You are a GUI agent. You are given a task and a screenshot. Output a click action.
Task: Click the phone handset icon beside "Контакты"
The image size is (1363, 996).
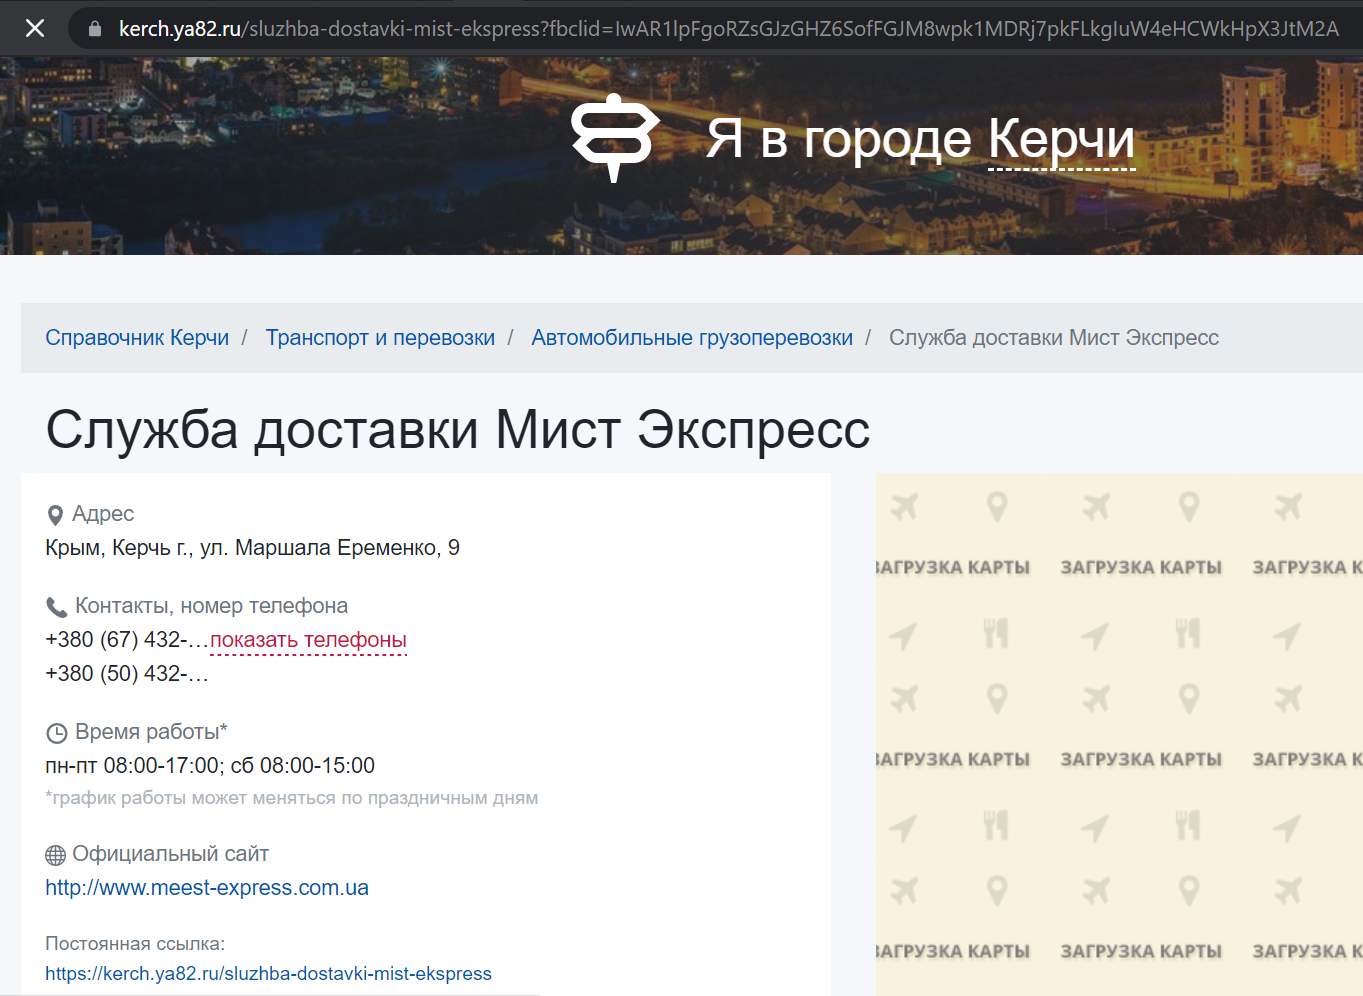click(x=57, y=607)
